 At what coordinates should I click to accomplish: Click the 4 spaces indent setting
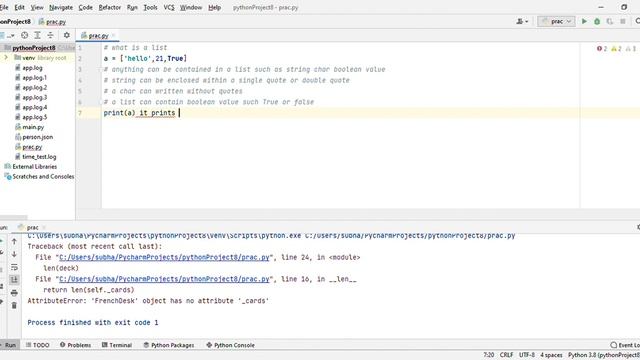pyautogui.click(x=551, y=355)
